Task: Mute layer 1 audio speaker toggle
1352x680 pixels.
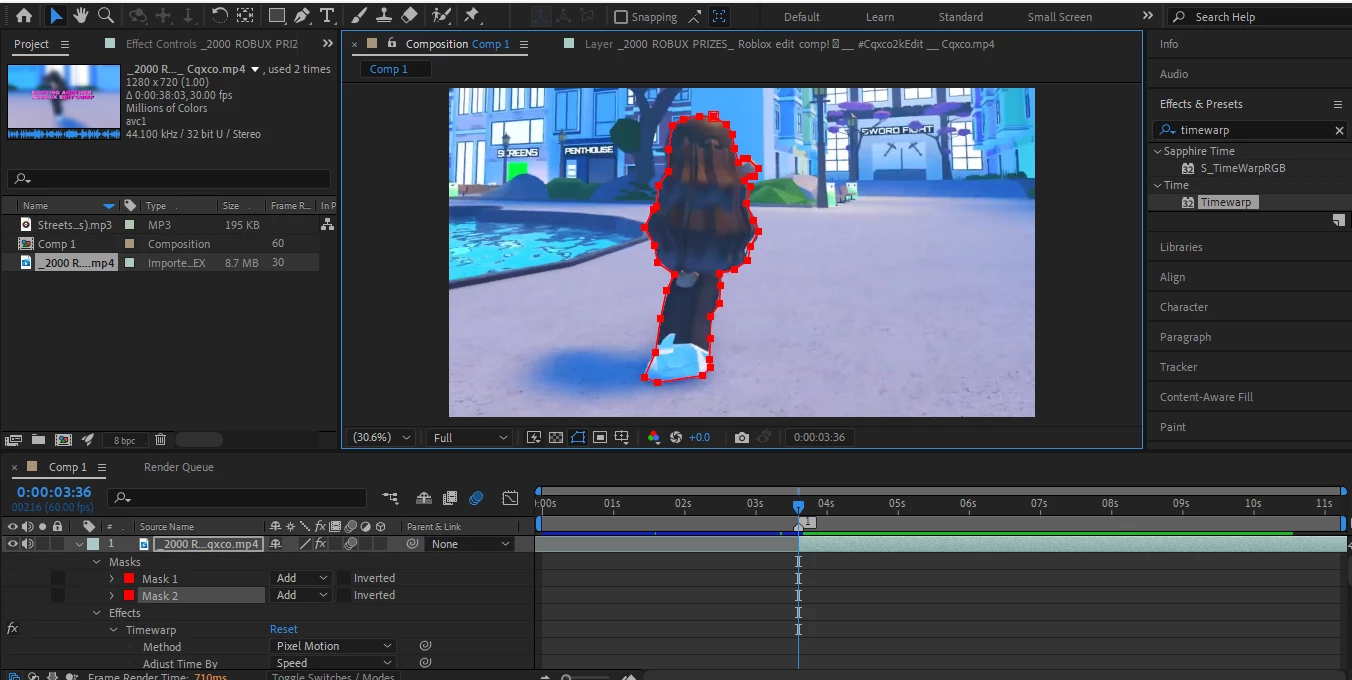Action: click(28, 544)
